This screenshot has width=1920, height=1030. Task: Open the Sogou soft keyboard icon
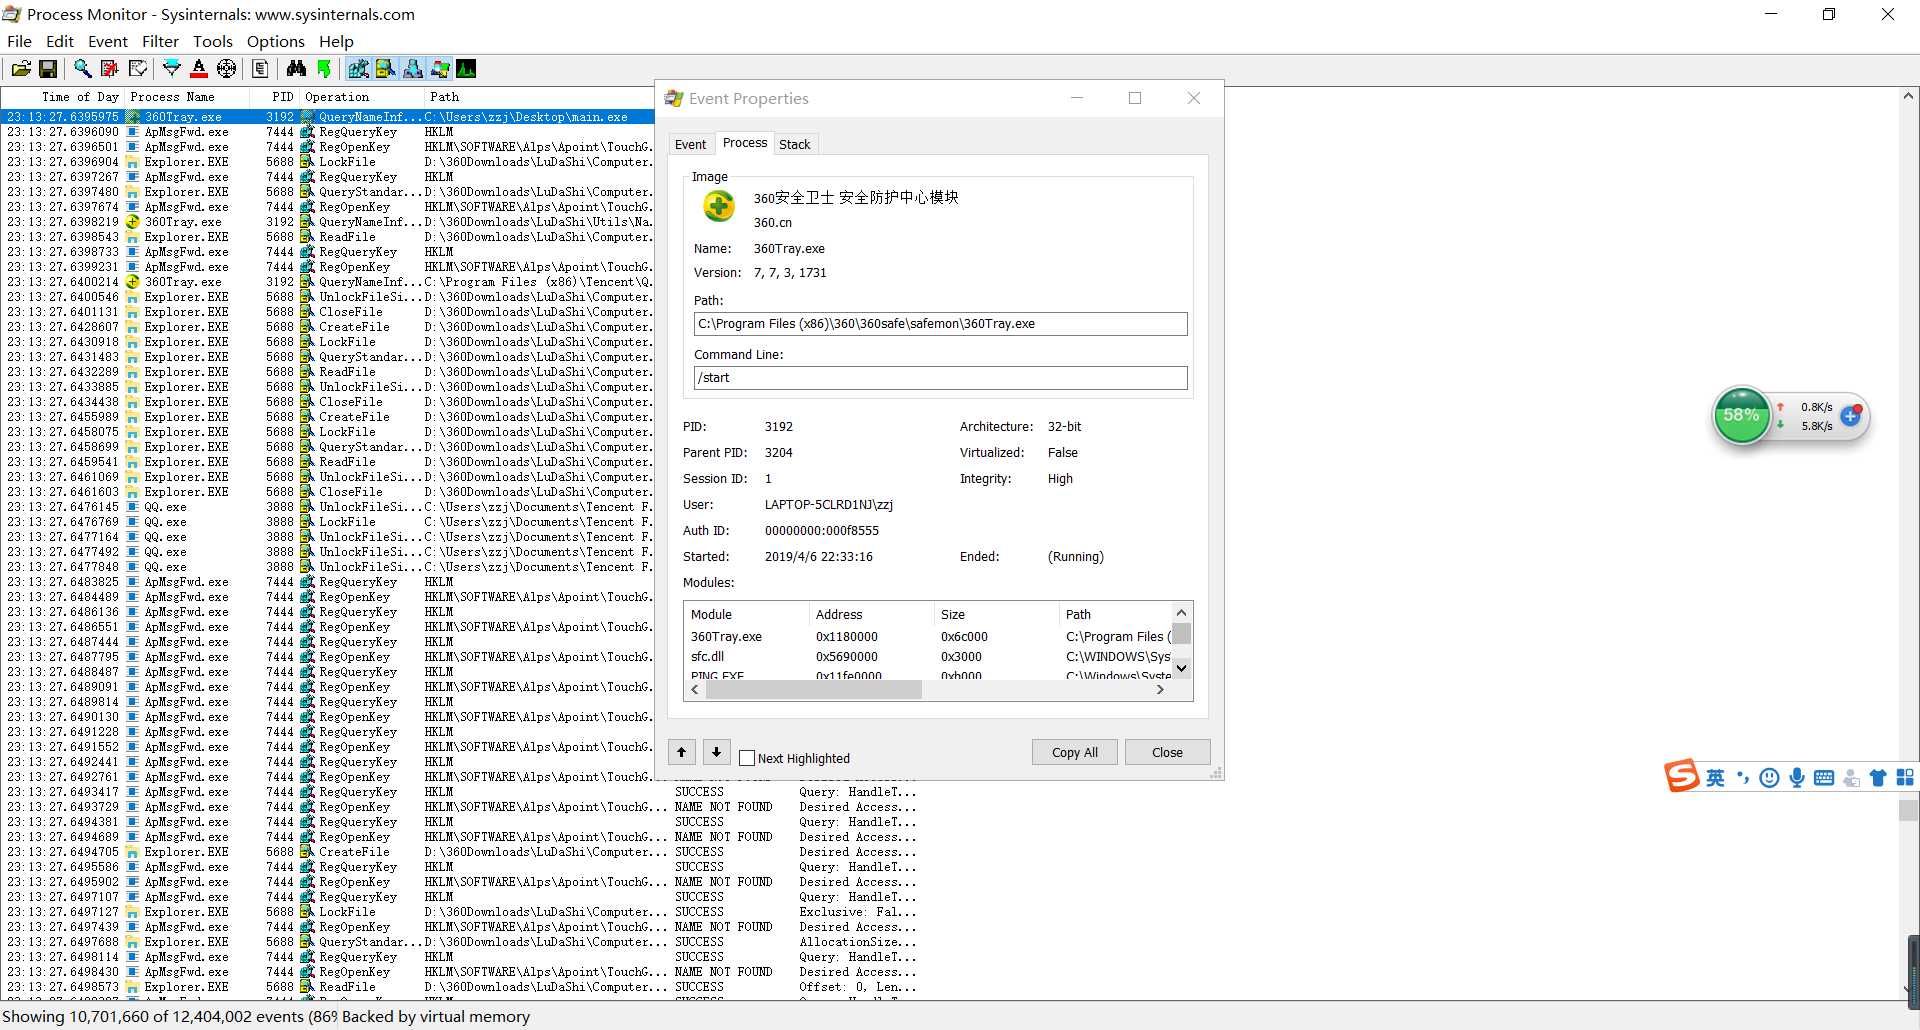pyautogui.click(x=1824, y=778)
